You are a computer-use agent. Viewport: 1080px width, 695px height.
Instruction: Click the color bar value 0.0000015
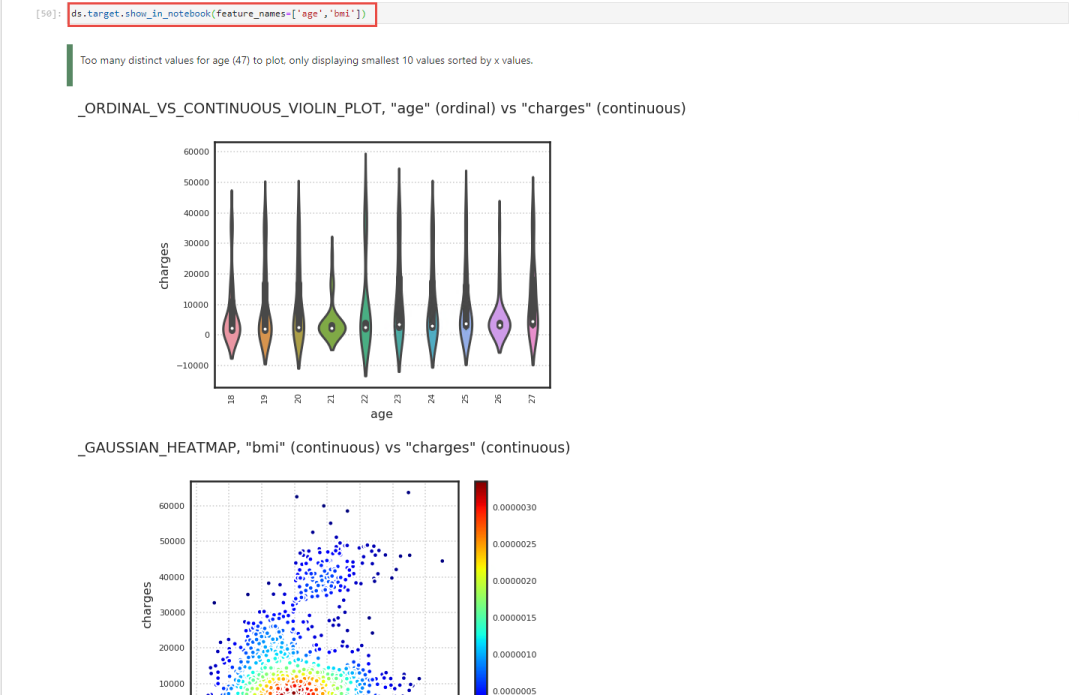pyautogui.click(x=515, y=618)
